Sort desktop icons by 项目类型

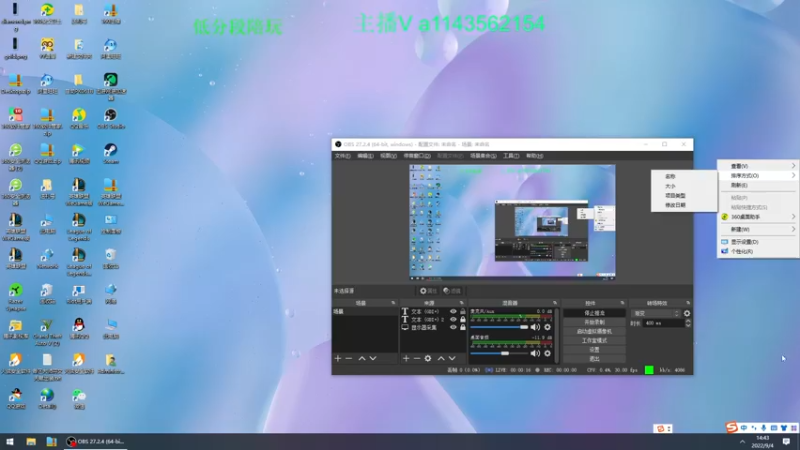point(684,195)
